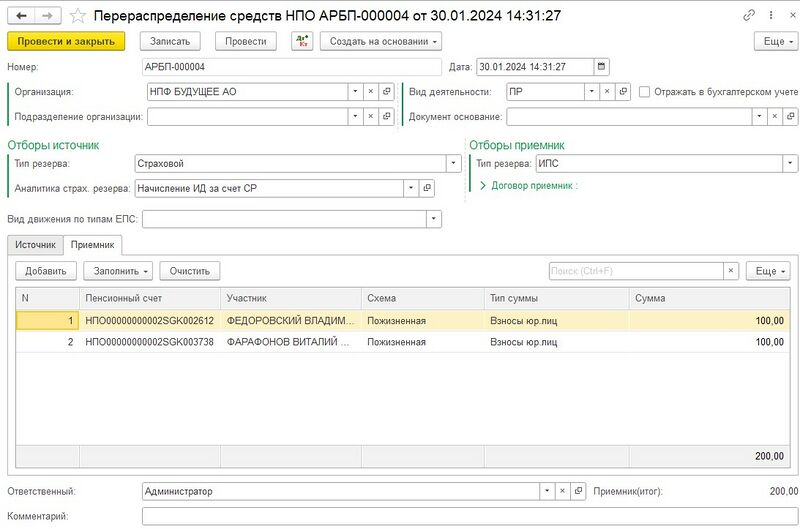Switch to the Источник tab
The width and height of the screenshot is (800, 529).
click(35, 244)
